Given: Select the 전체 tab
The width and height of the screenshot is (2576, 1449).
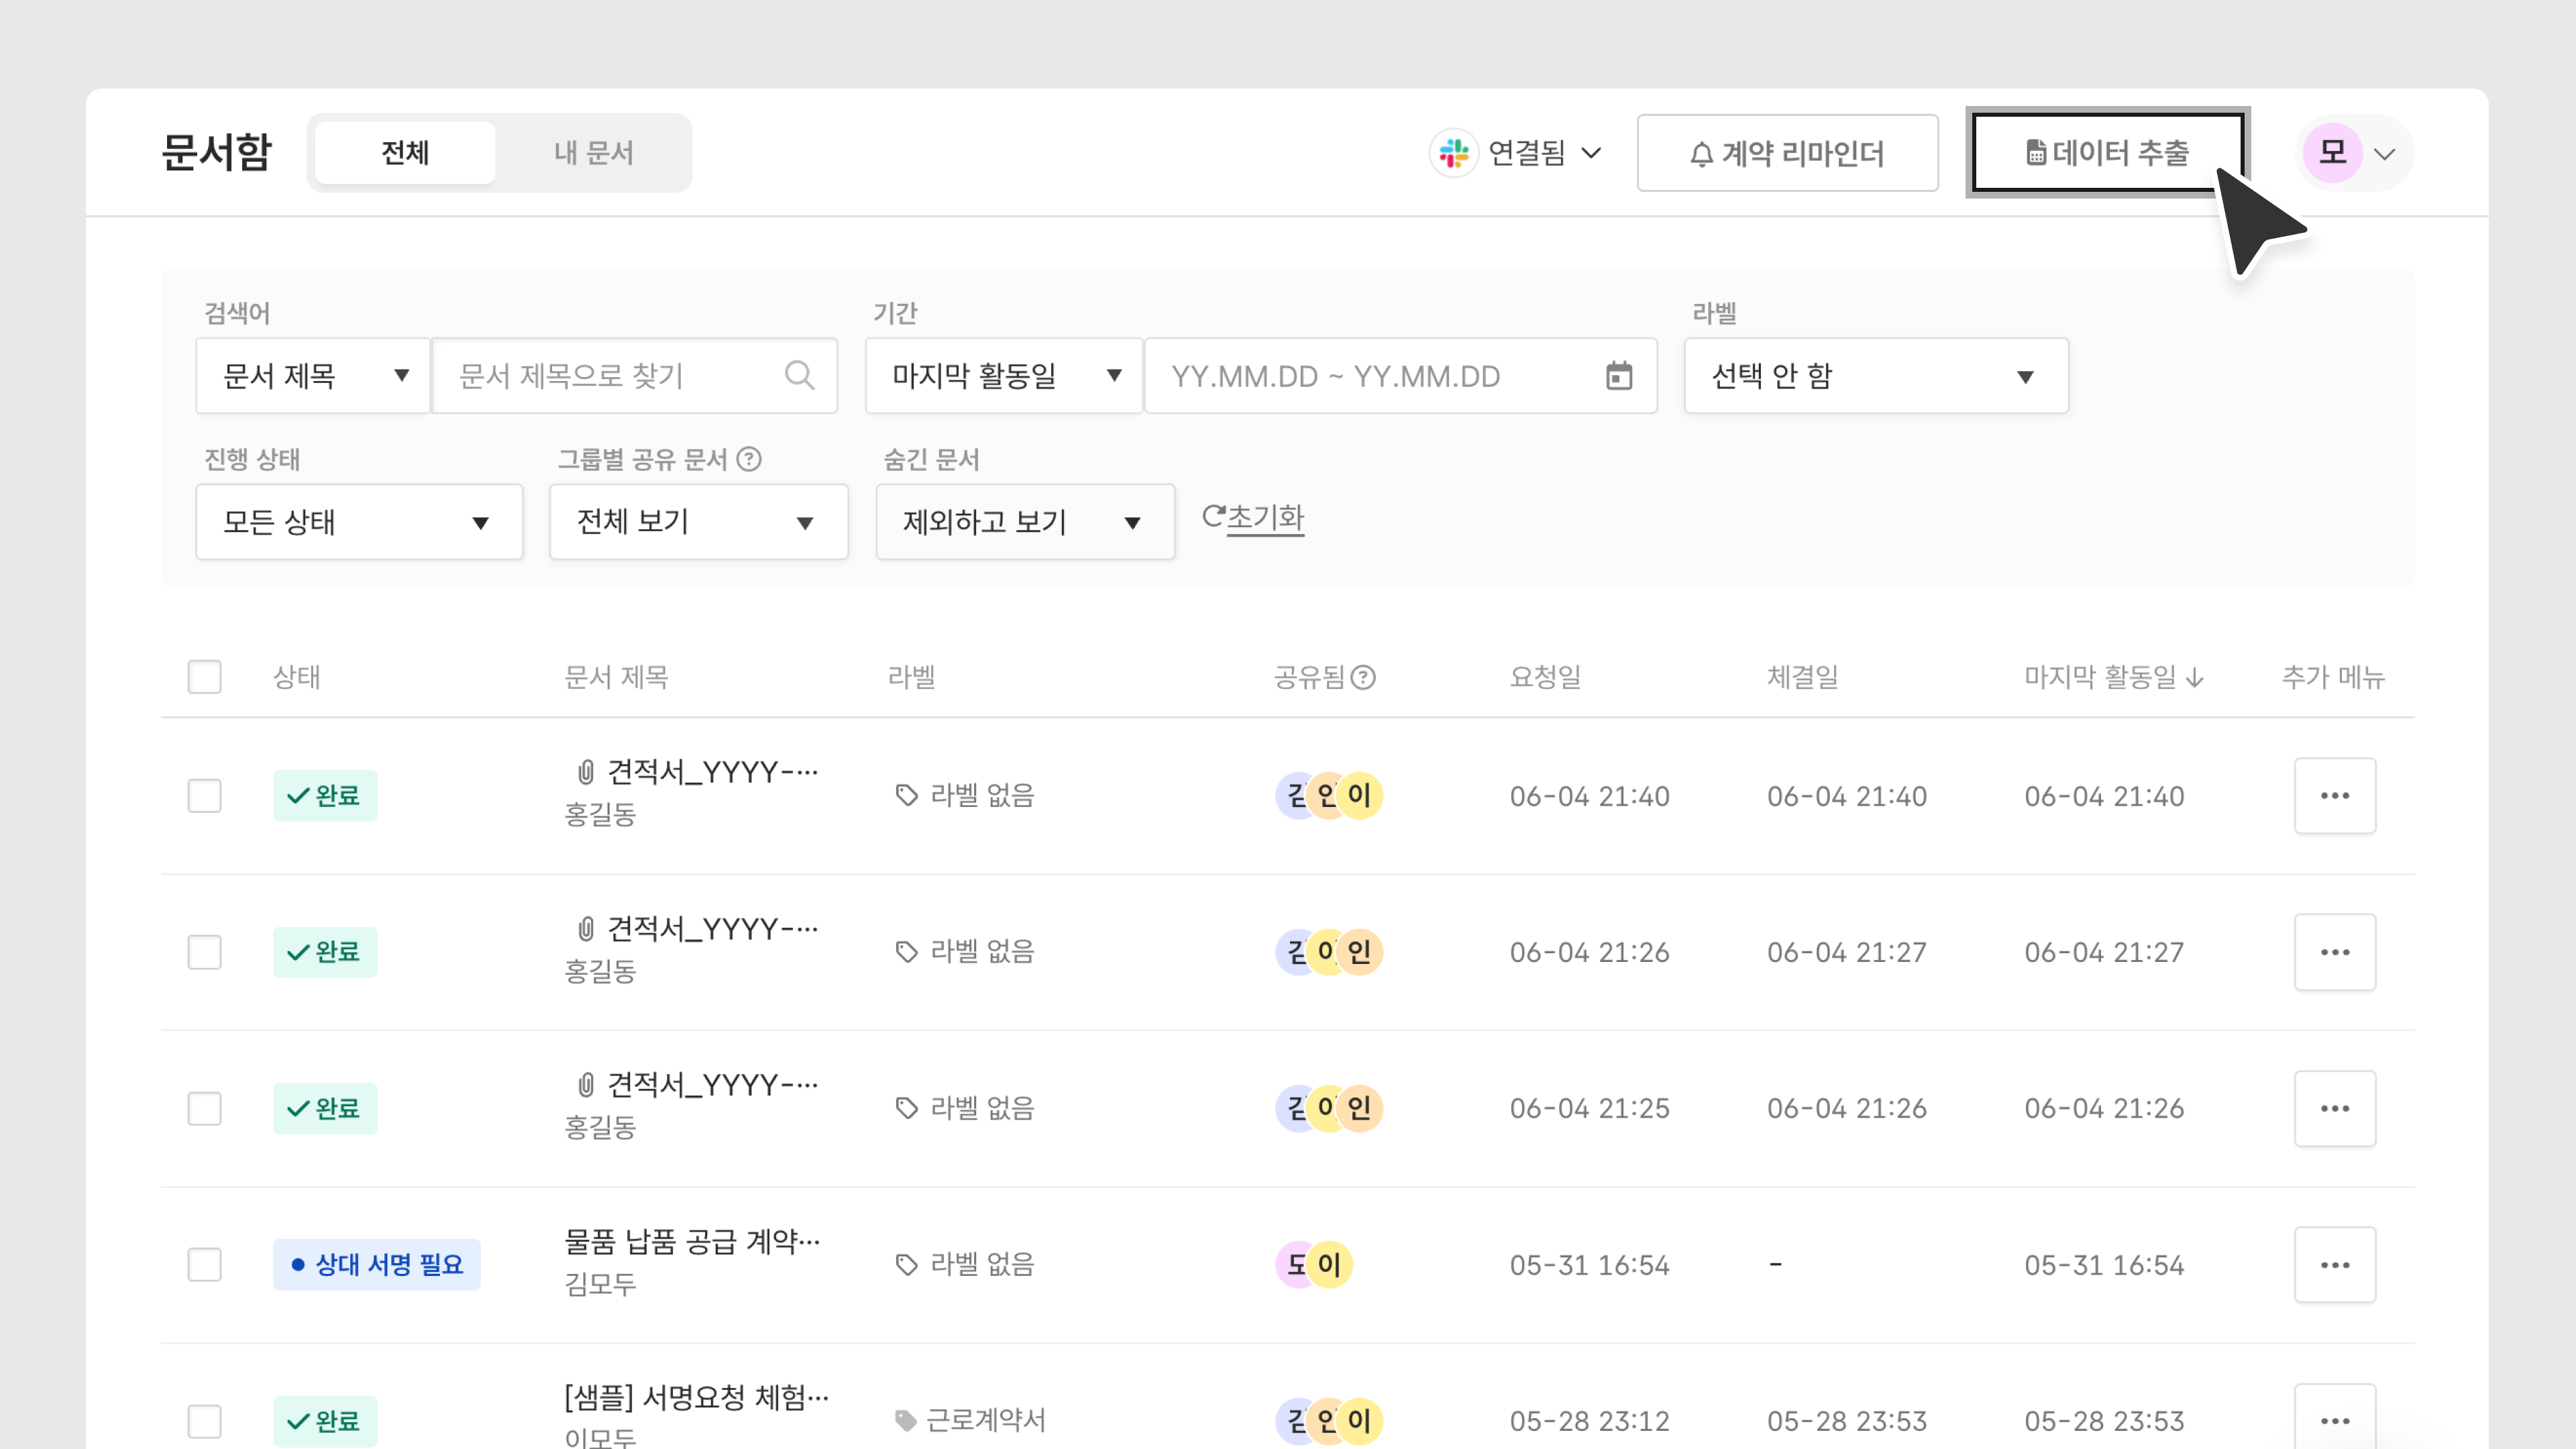Looking at the screenshot, I should 405,153.
